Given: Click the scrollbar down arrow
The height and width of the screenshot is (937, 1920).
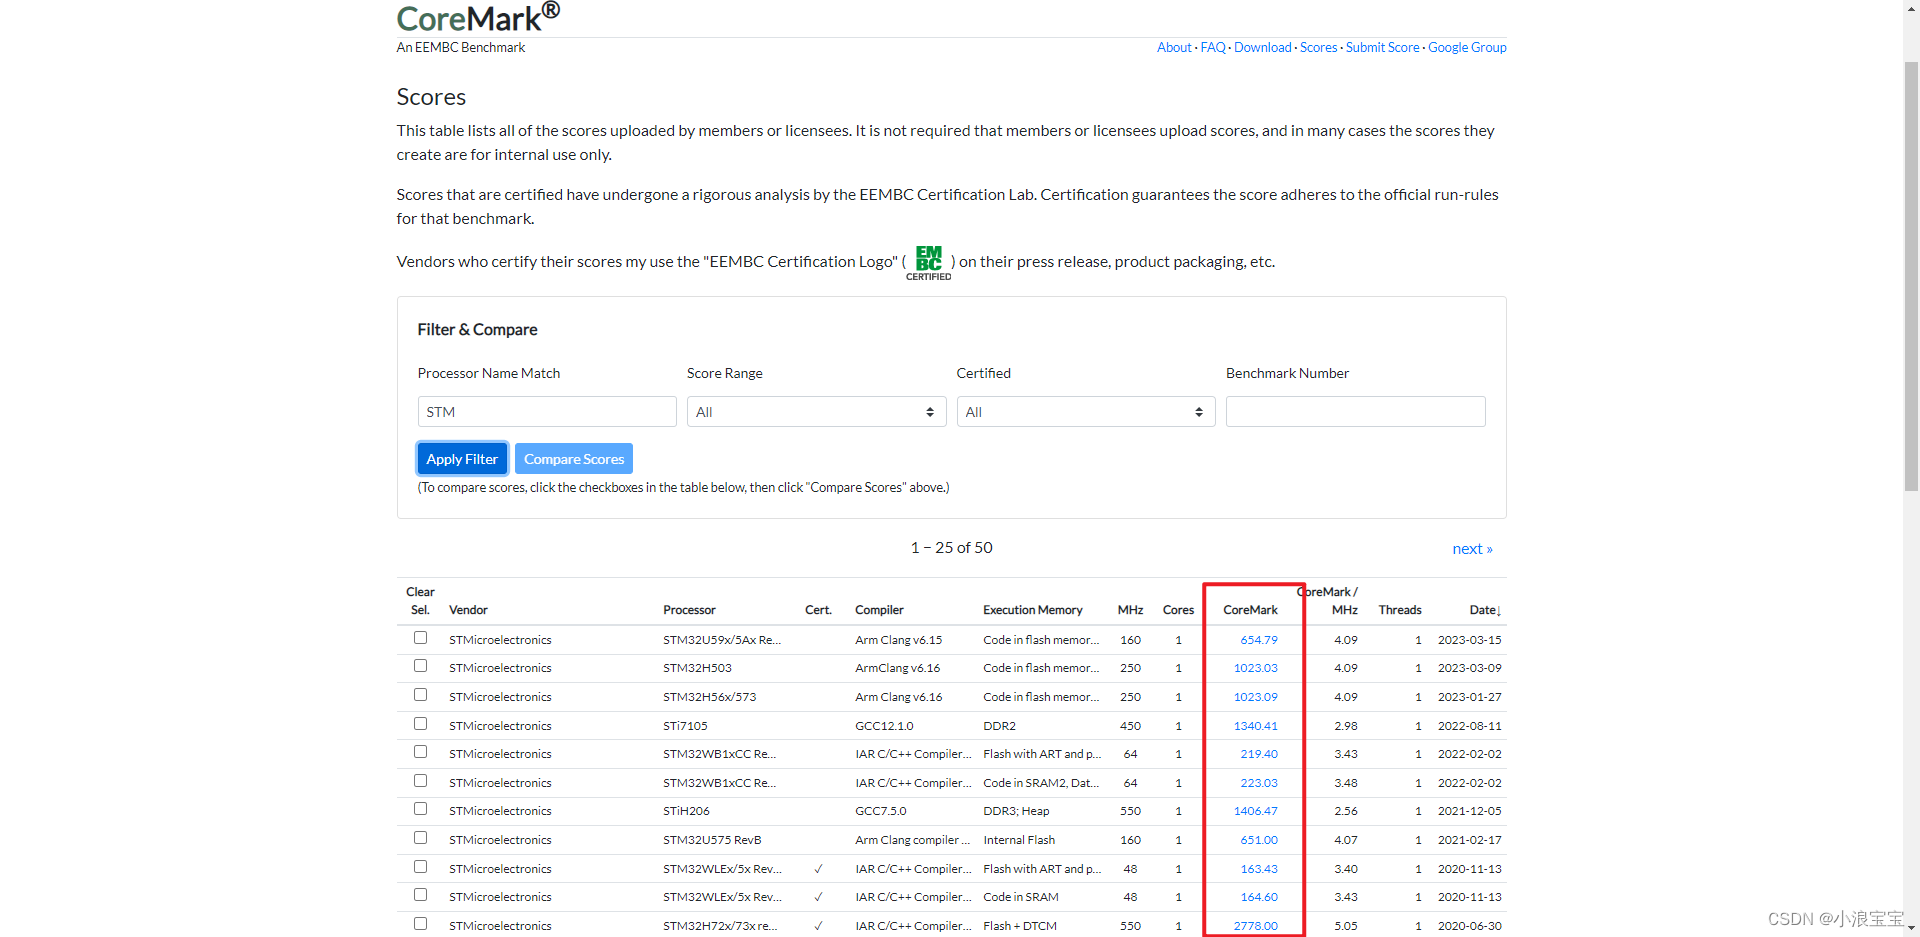Looking at the screenshot, I should point(1911,929).
